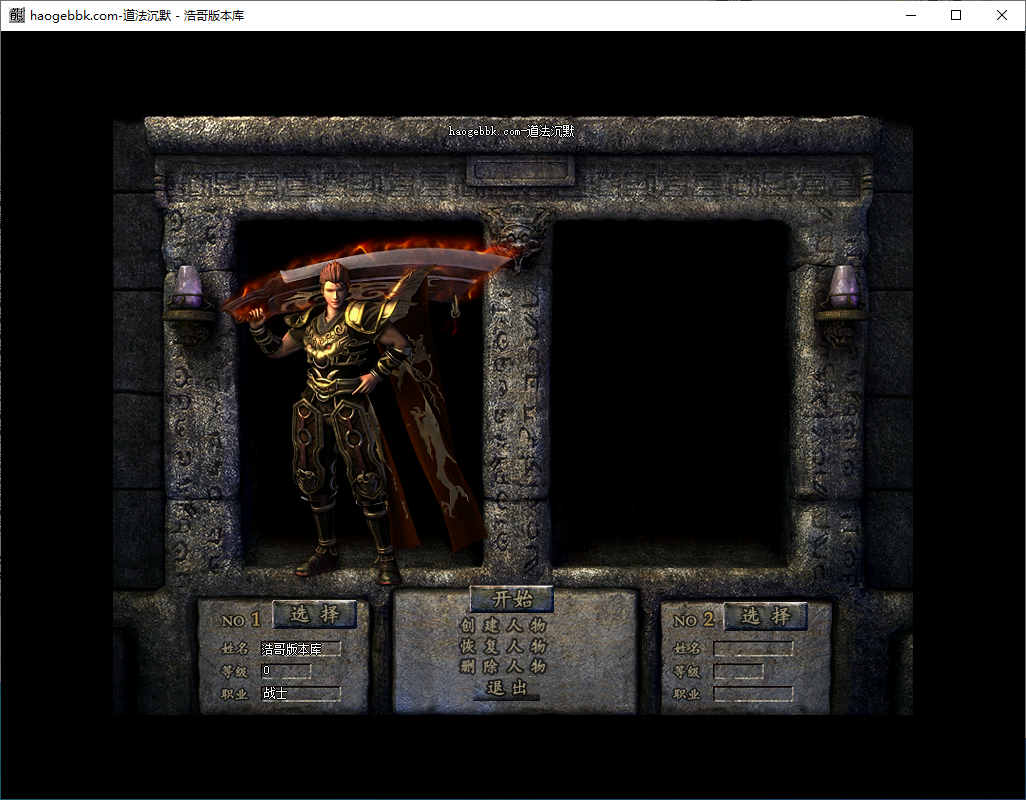Click the empty second character slot

671,392
